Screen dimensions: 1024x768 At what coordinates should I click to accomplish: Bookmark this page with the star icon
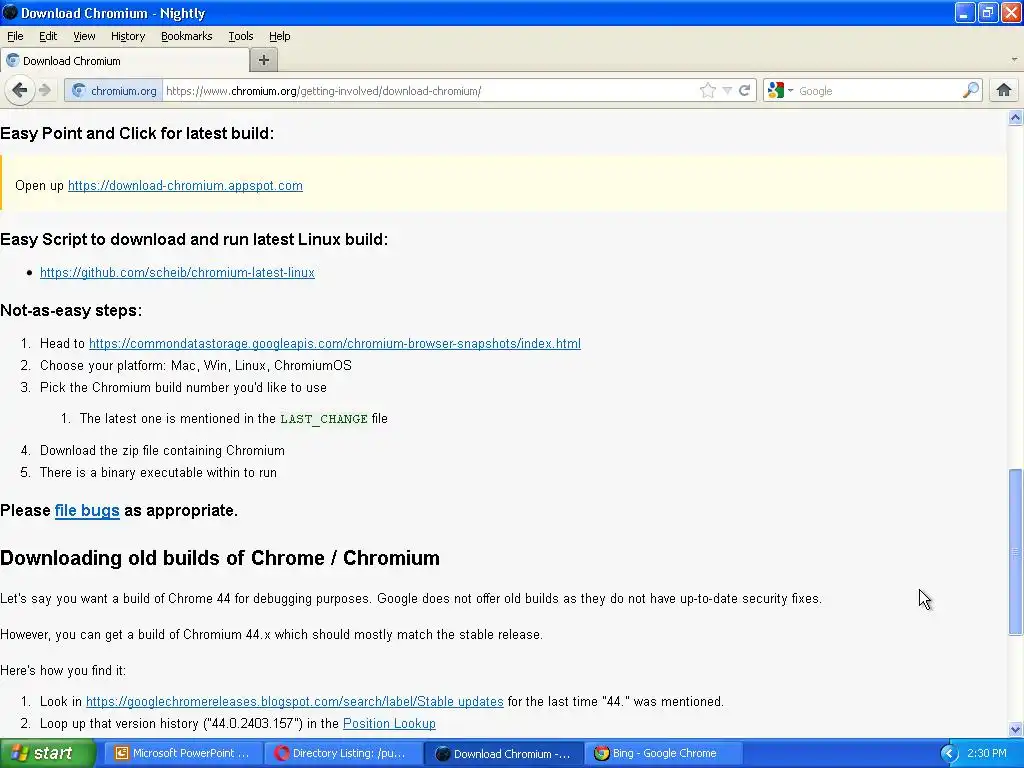pyautogui.click(x=707, y=91)
